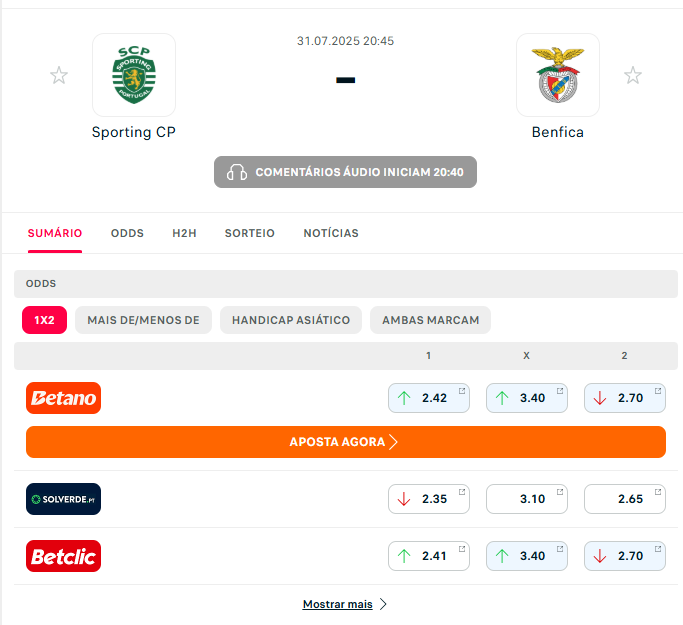The height and width of the screenshot is (625, 683).
Task: Click the headphones audio commentary icon
Action: click(237, 172)
